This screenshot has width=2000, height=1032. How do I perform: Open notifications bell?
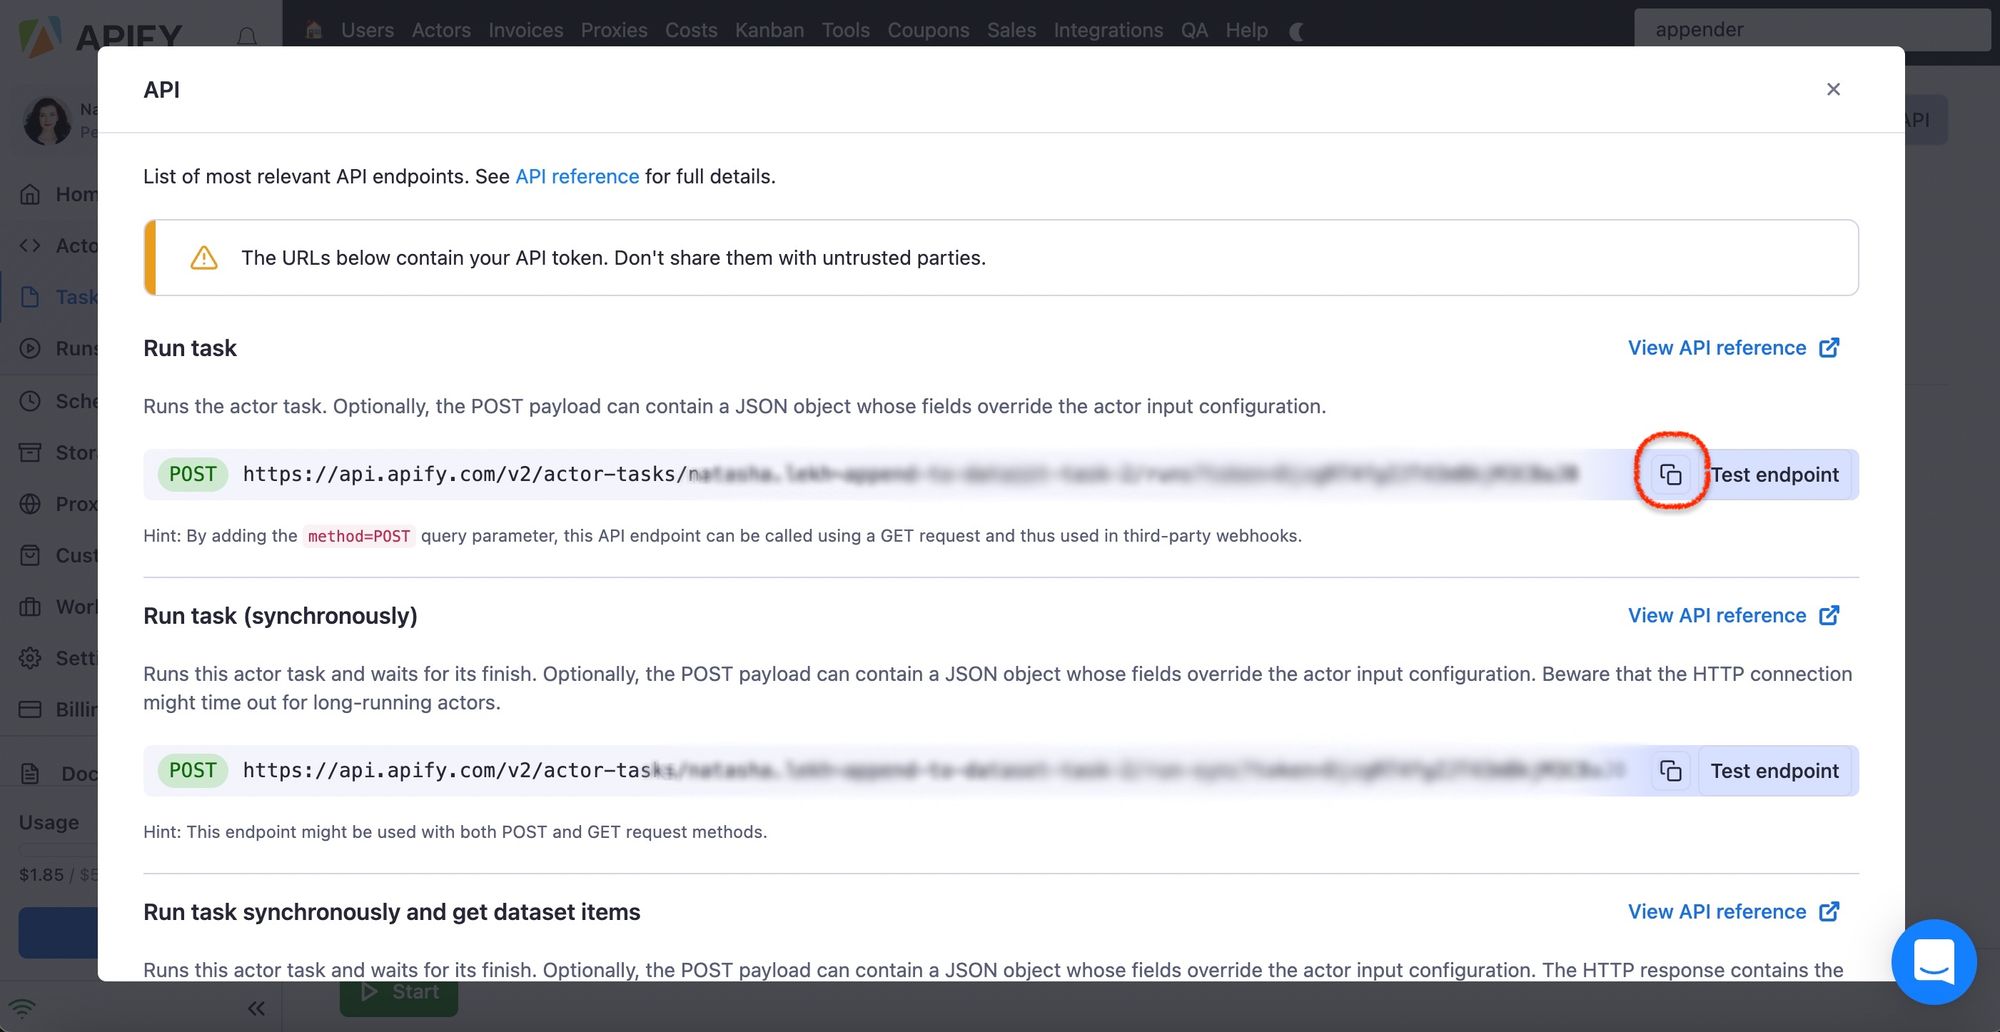pyautogui.click(x=247, y=36)
